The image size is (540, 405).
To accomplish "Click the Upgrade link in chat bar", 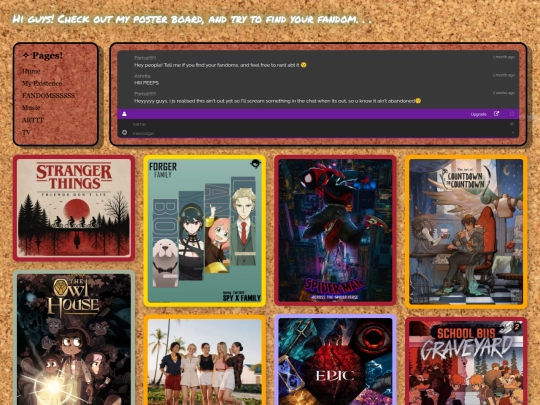I will pyautogui.click(x=478, y=114).
